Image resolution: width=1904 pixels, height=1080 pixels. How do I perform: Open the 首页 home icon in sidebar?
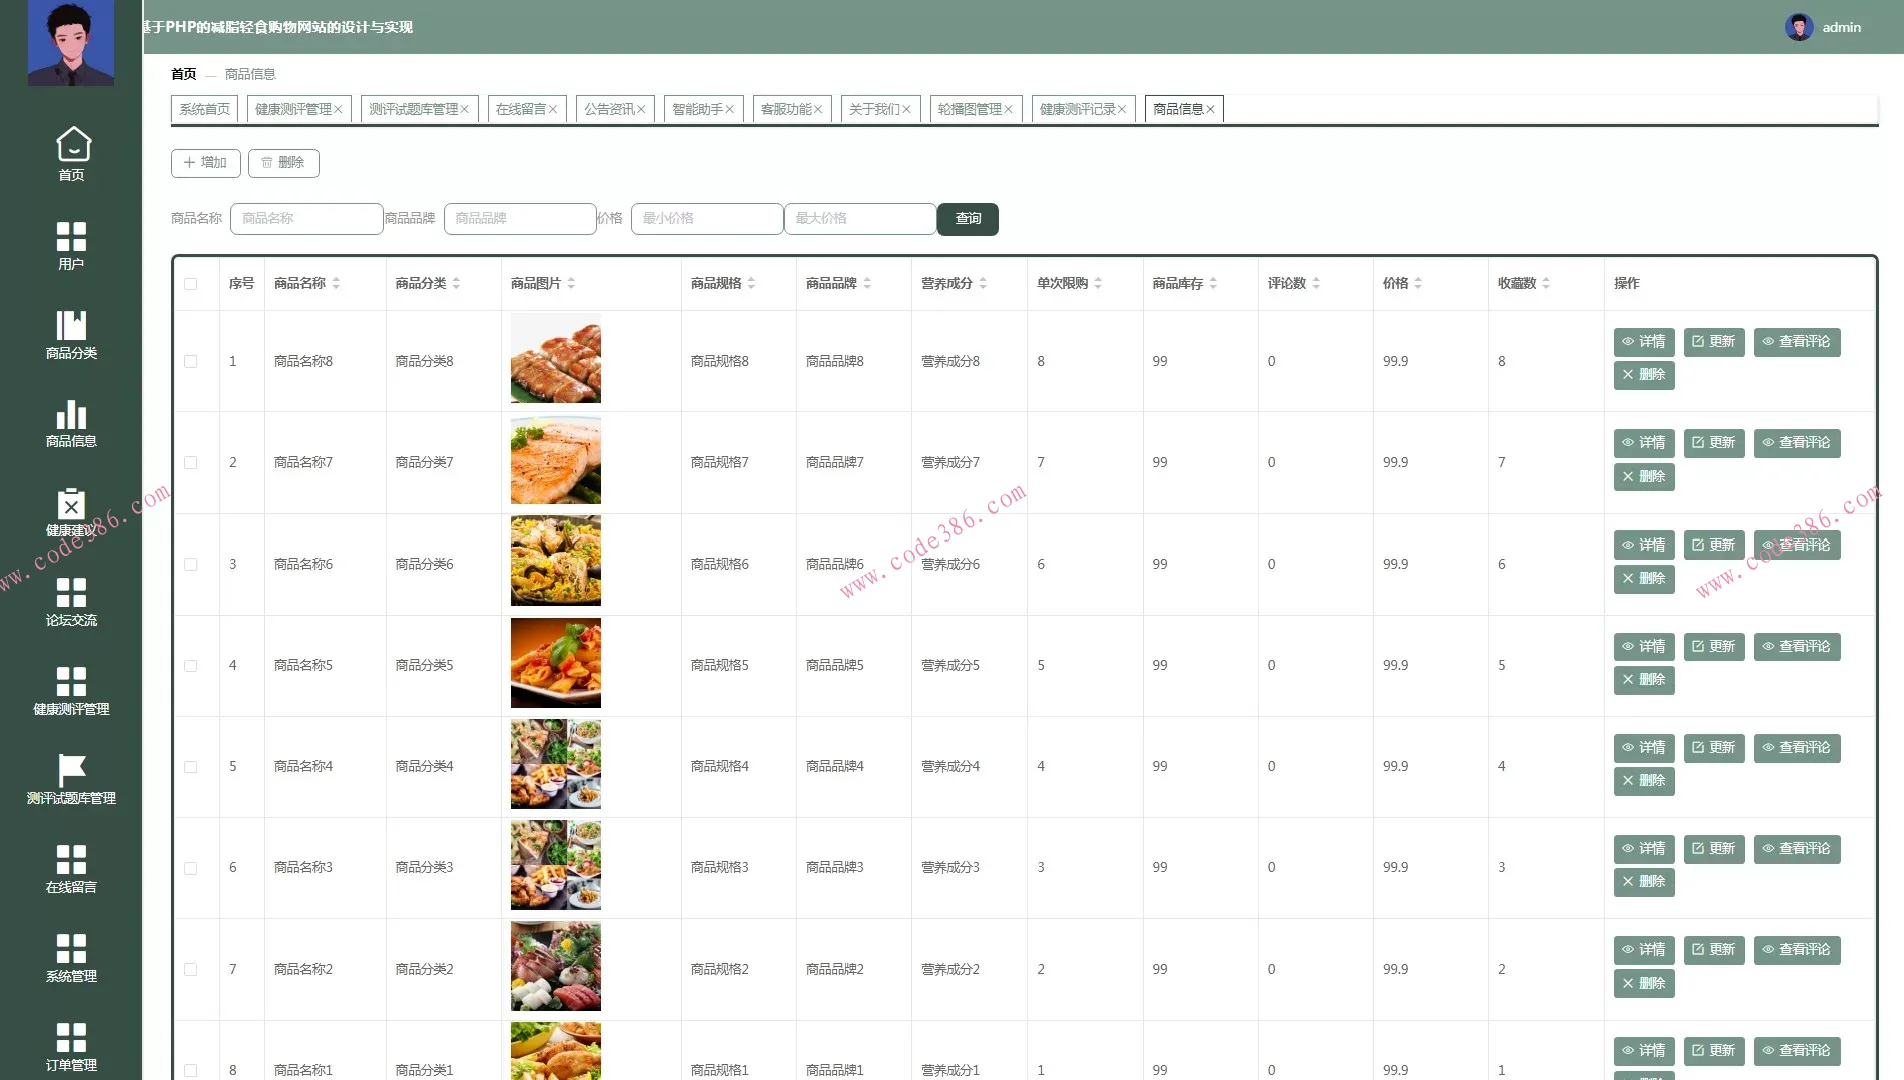(72, 145)
